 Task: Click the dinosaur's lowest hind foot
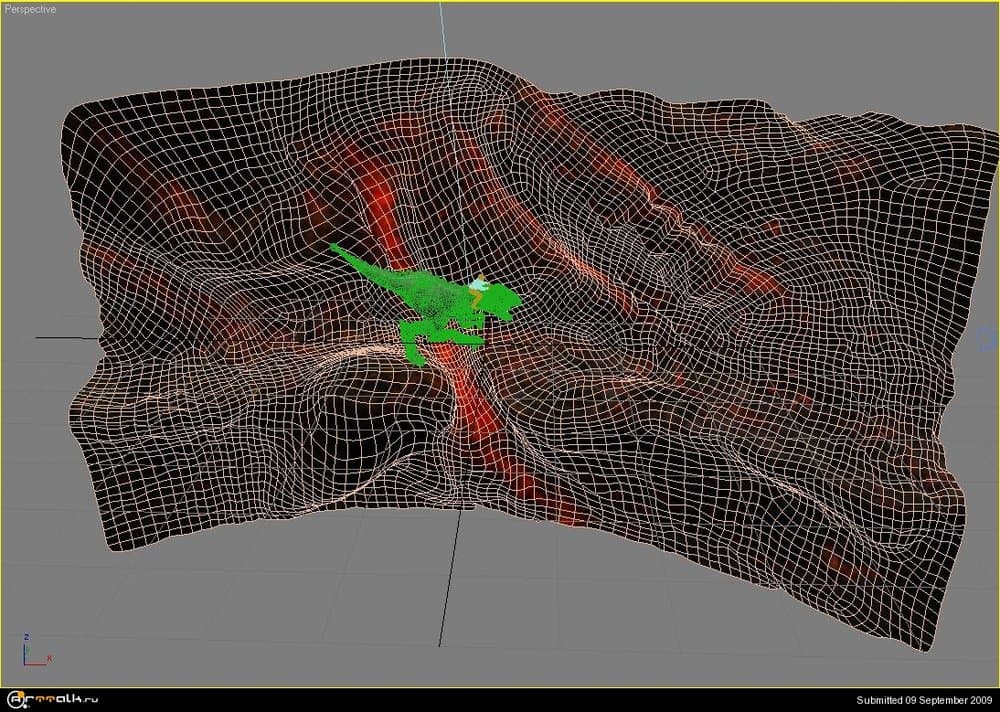tap(419, 360)
